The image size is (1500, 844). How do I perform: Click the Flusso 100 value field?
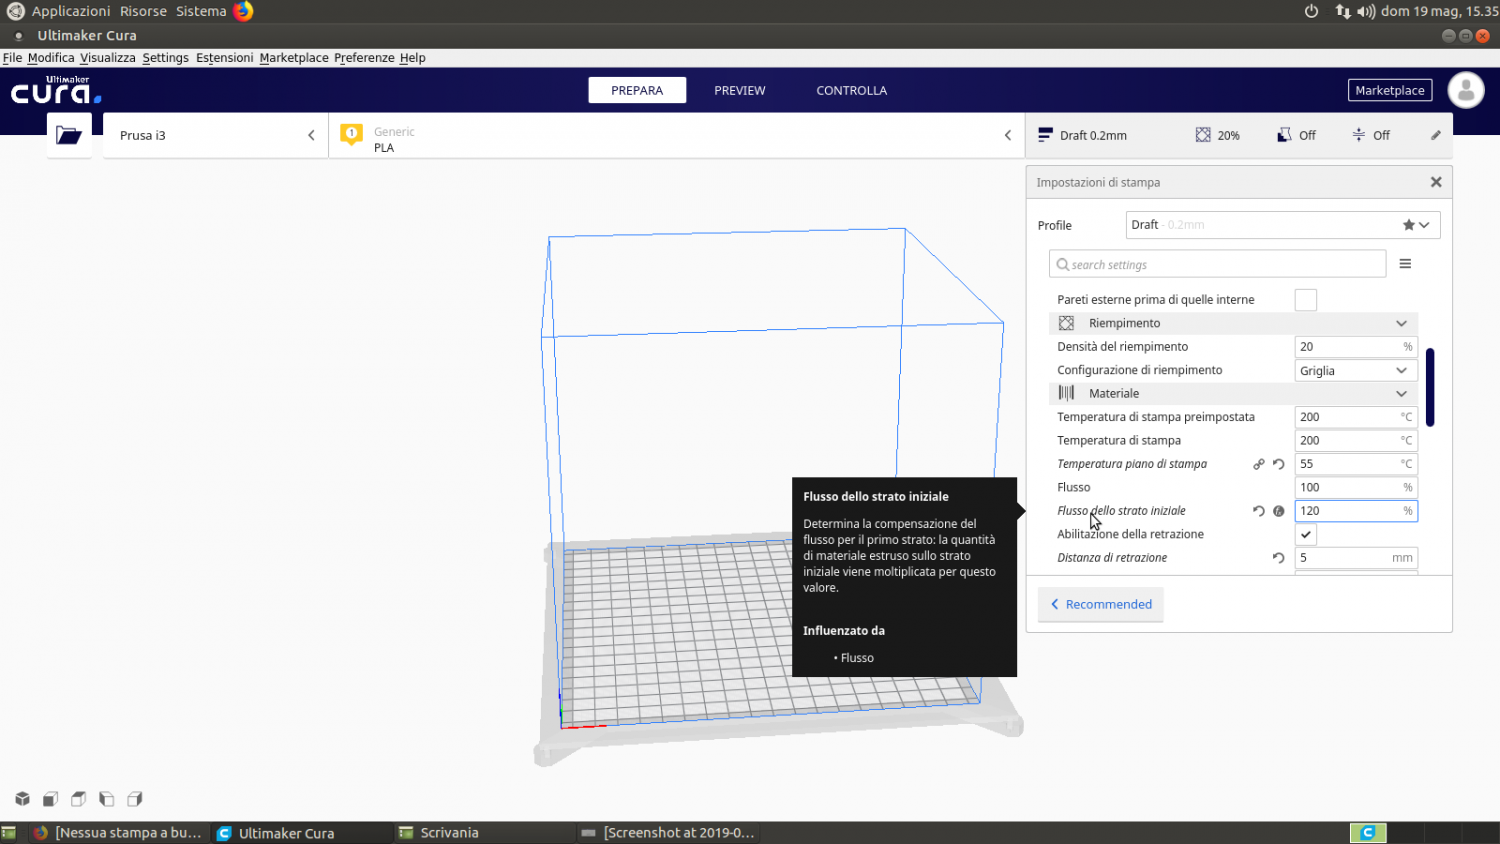tap(1356, 487)
